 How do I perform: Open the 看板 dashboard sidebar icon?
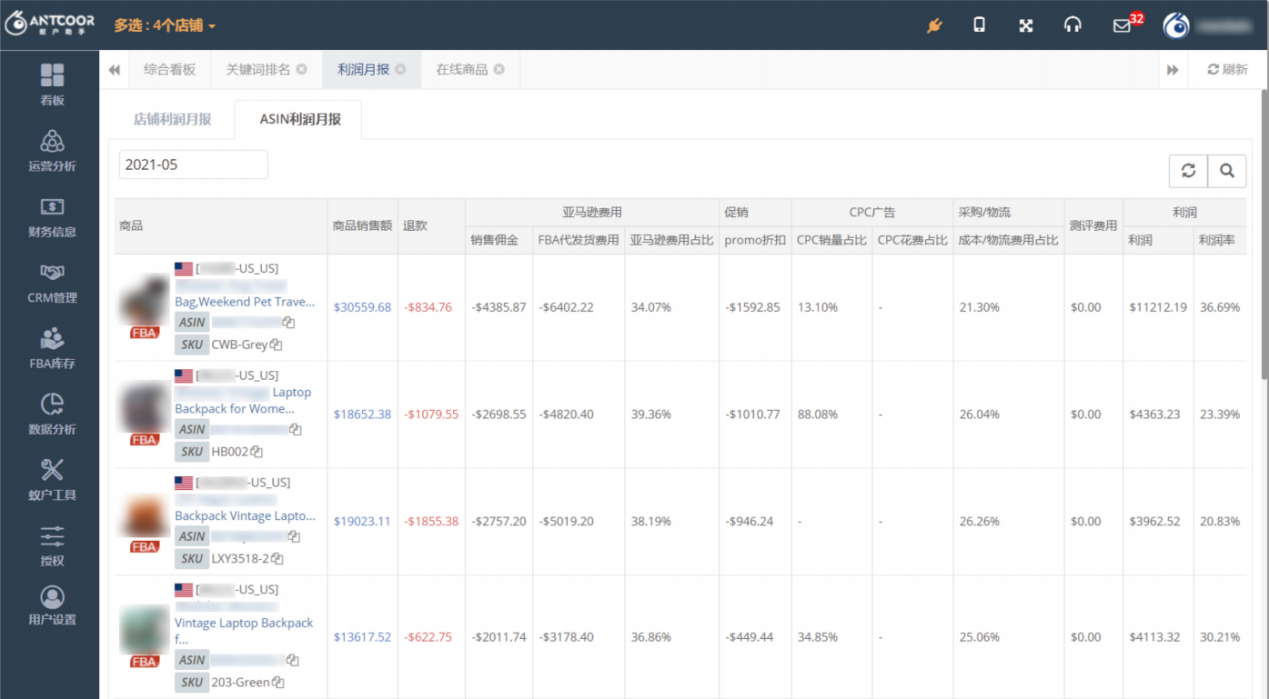click(x=52, y=84)
